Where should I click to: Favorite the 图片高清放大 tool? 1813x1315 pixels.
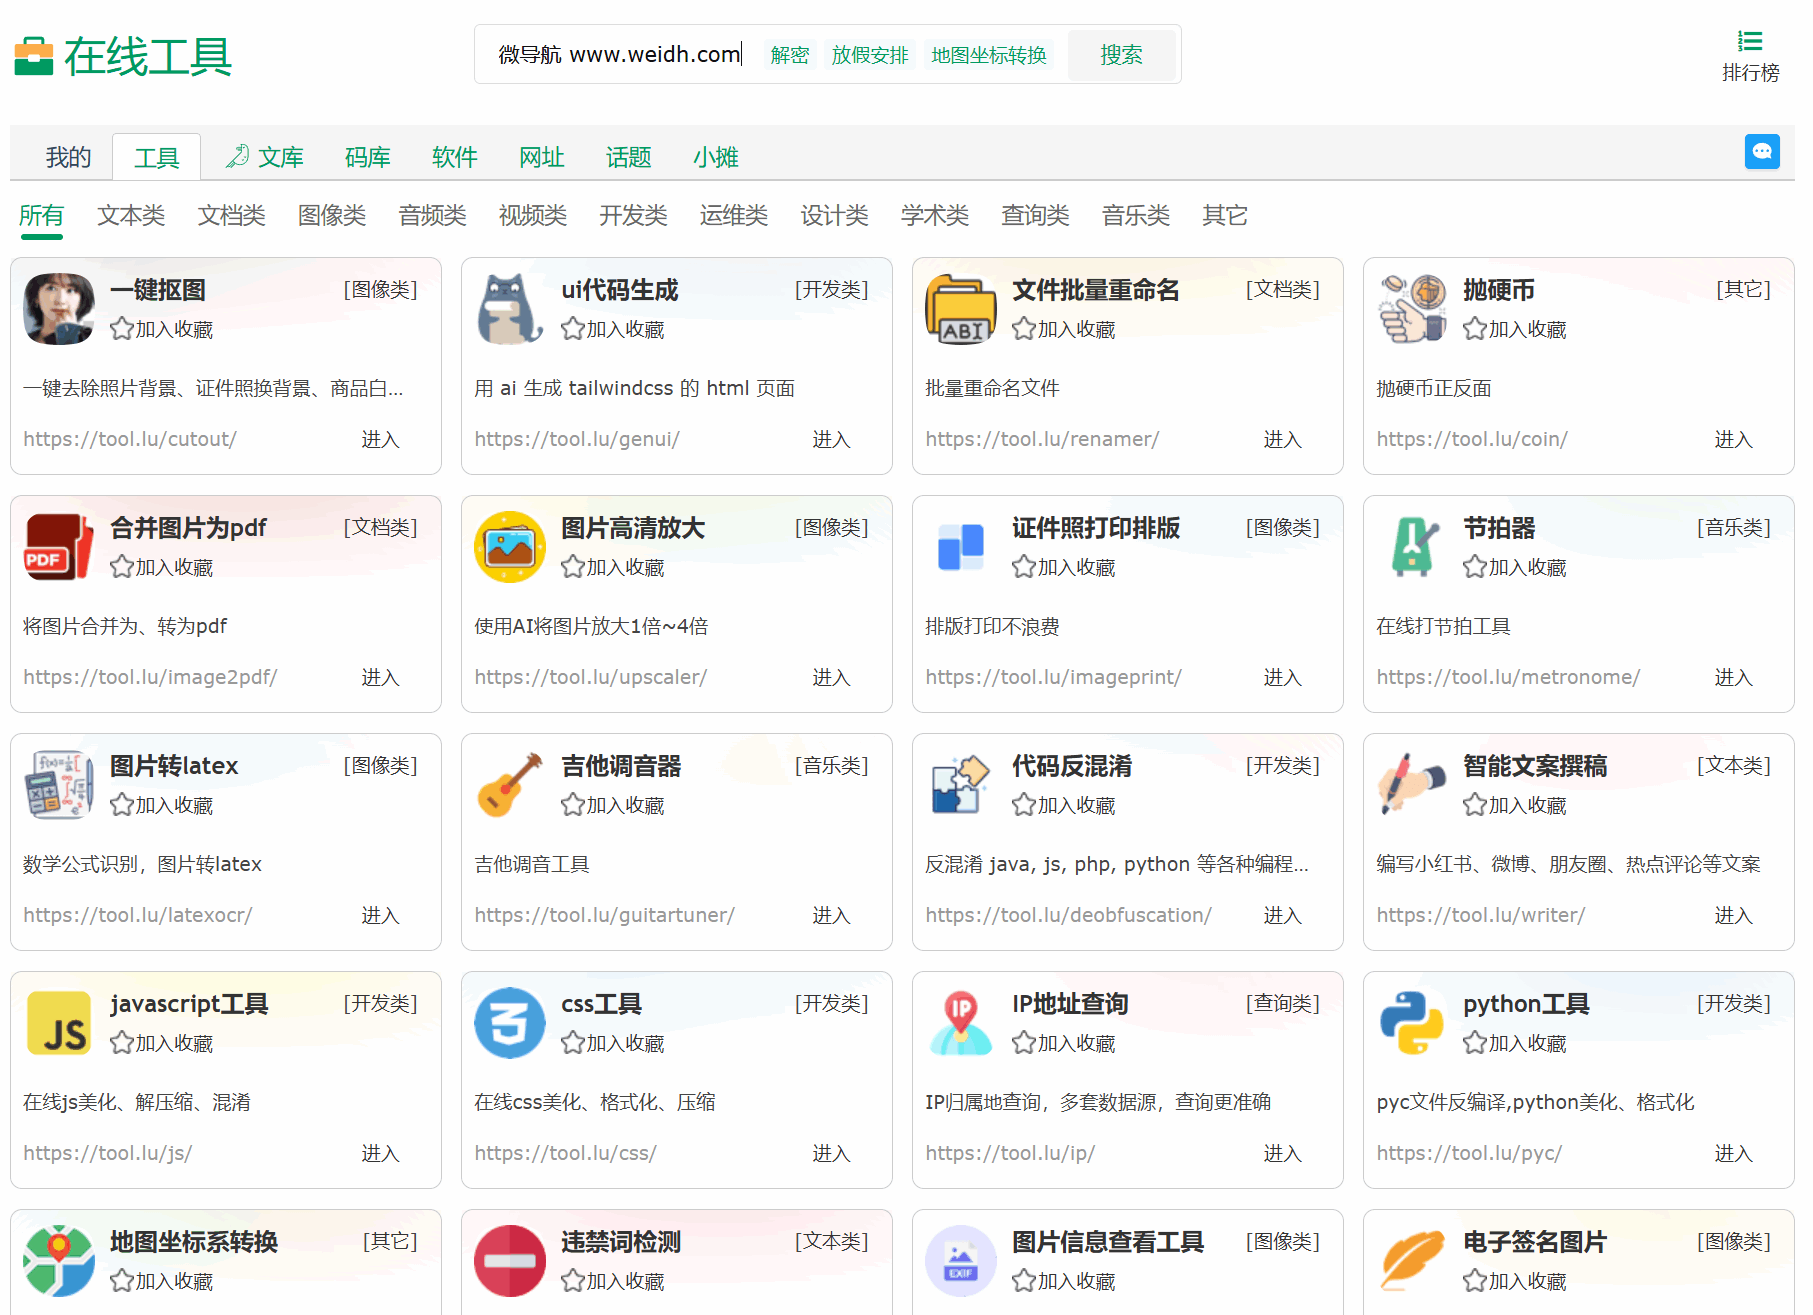pos(613,567)
